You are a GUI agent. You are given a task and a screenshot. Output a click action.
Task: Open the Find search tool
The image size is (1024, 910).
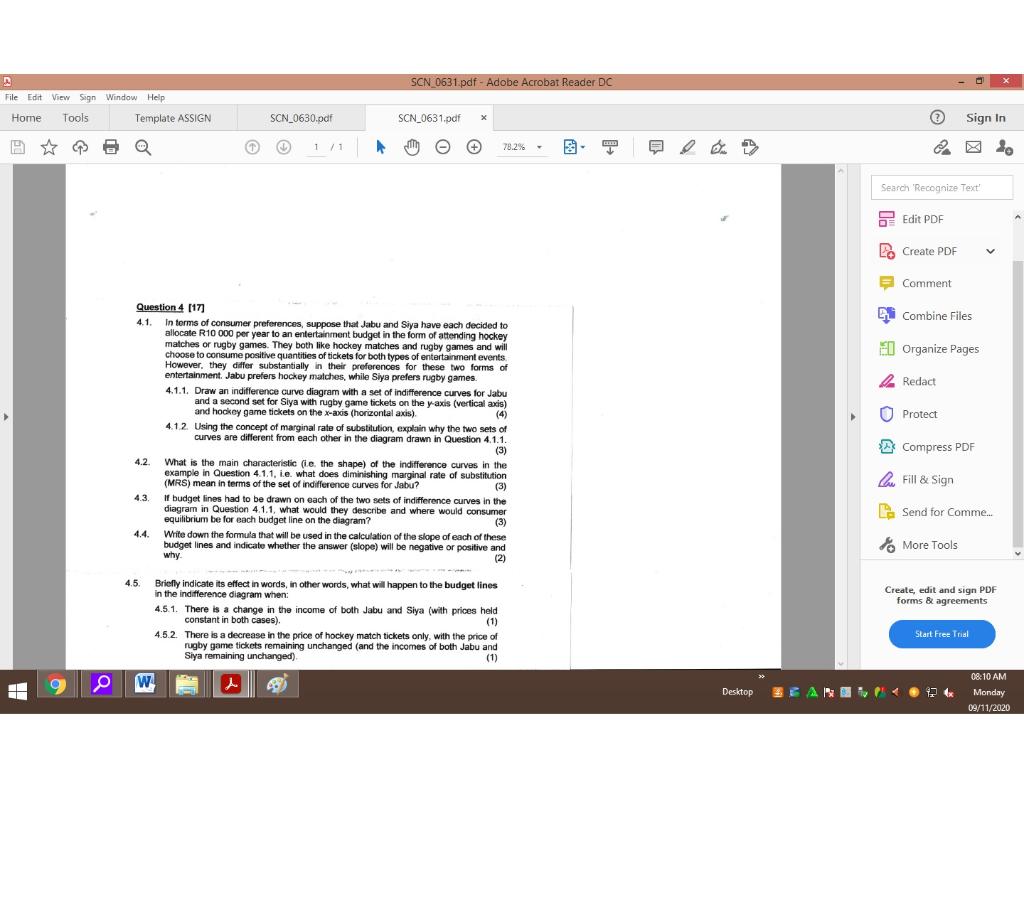(x=143, y=147)
